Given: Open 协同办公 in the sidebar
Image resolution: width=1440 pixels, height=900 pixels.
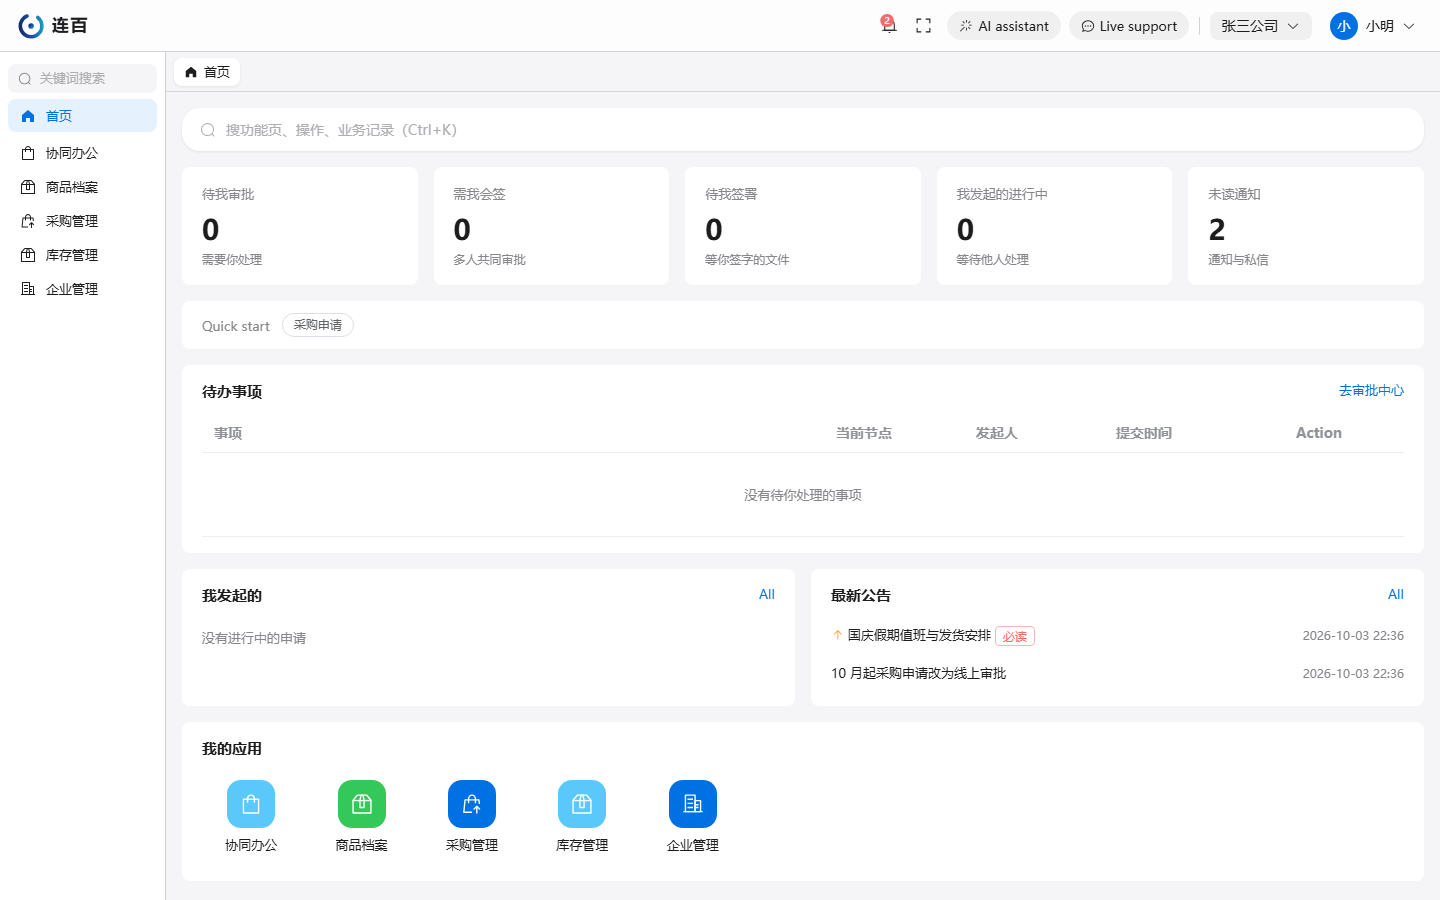Looking at the screenshot, I should [82, 153].
